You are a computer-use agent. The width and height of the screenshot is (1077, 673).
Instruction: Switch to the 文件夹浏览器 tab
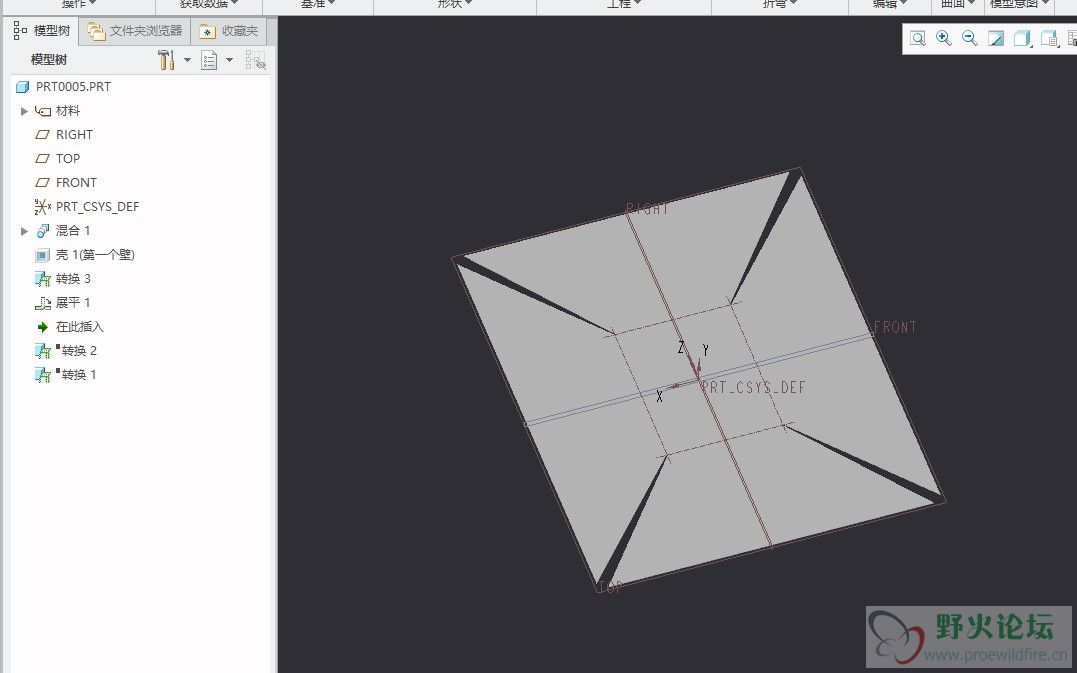coord(135,32)
